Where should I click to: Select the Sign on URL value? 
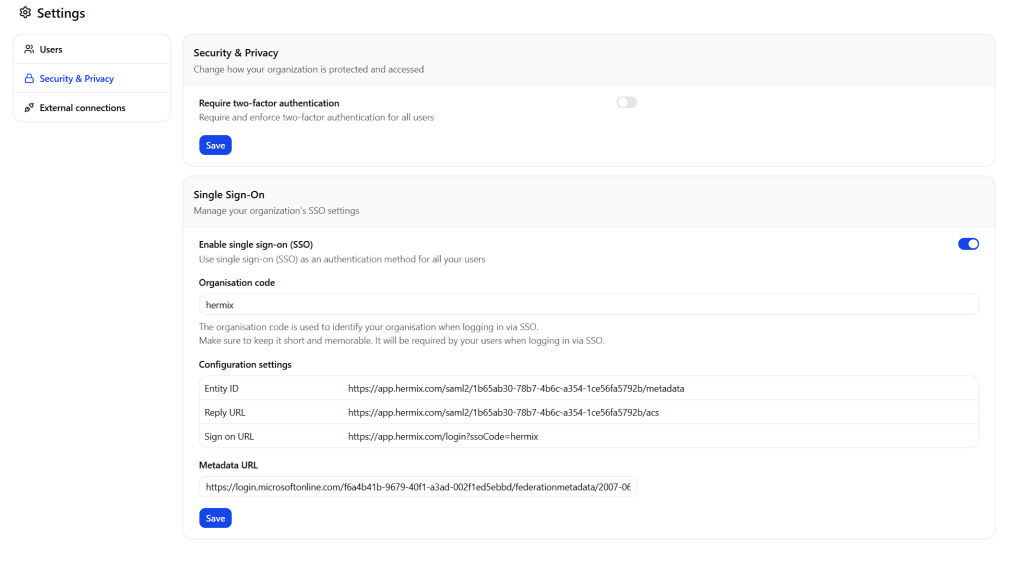tap(443, 437)
